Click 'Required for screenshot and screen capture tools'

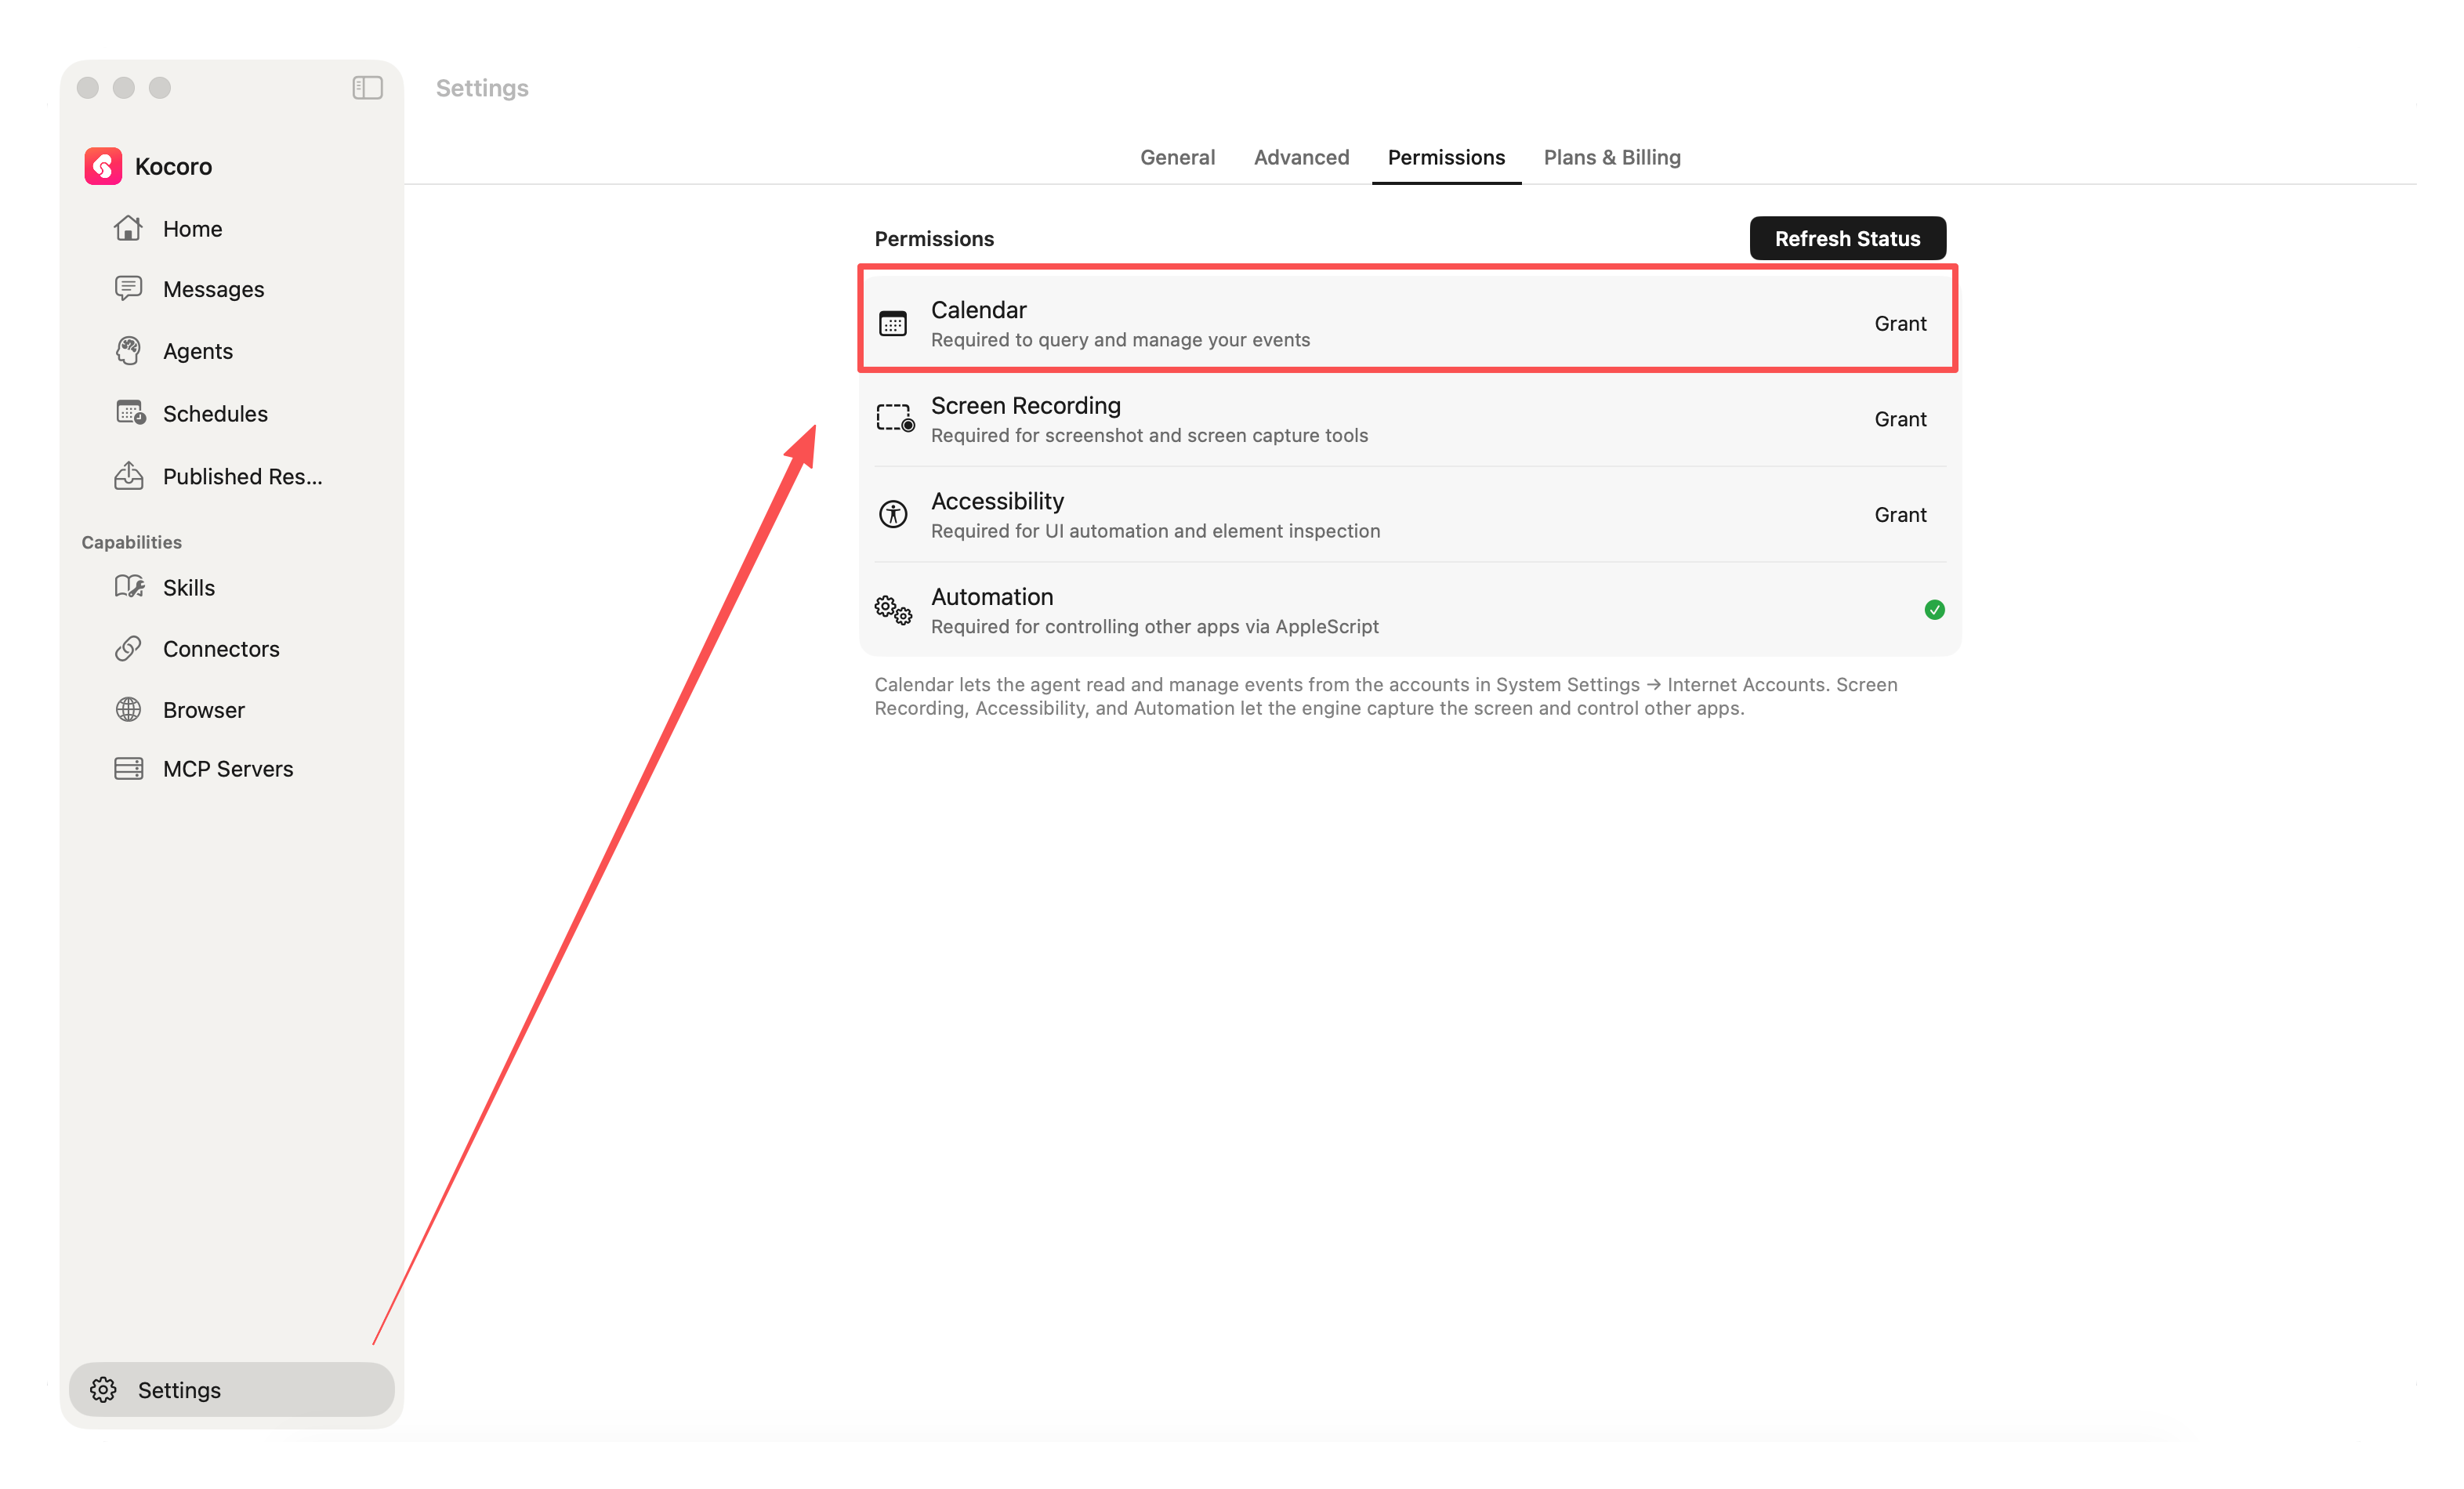[1149, 435]
